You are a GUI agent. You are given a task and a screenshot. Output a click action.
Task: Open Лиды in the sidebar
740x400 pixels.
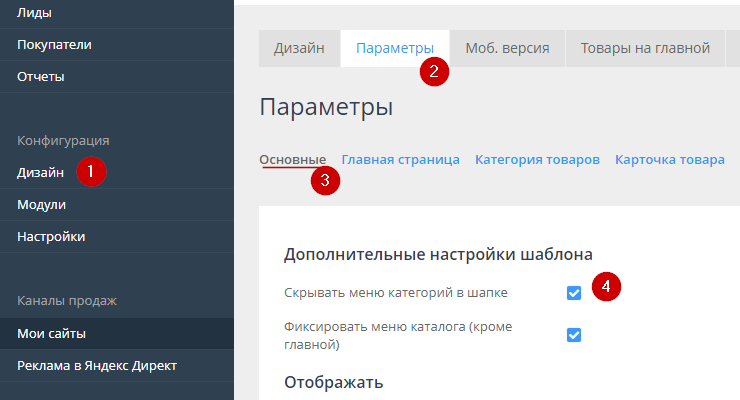point(34,13)
